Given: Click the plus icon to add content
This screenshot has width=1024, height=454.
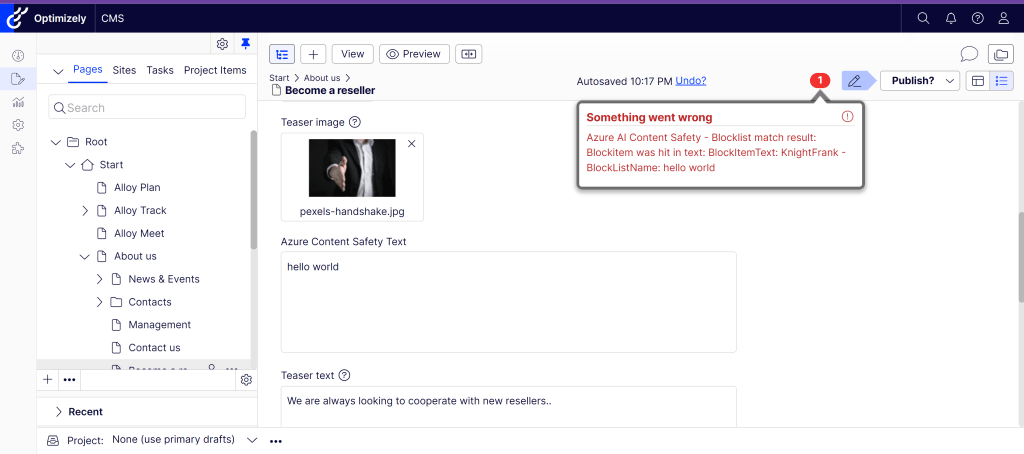Looking at the screenshot, I should pyautogui.click(x=313, y=54).
